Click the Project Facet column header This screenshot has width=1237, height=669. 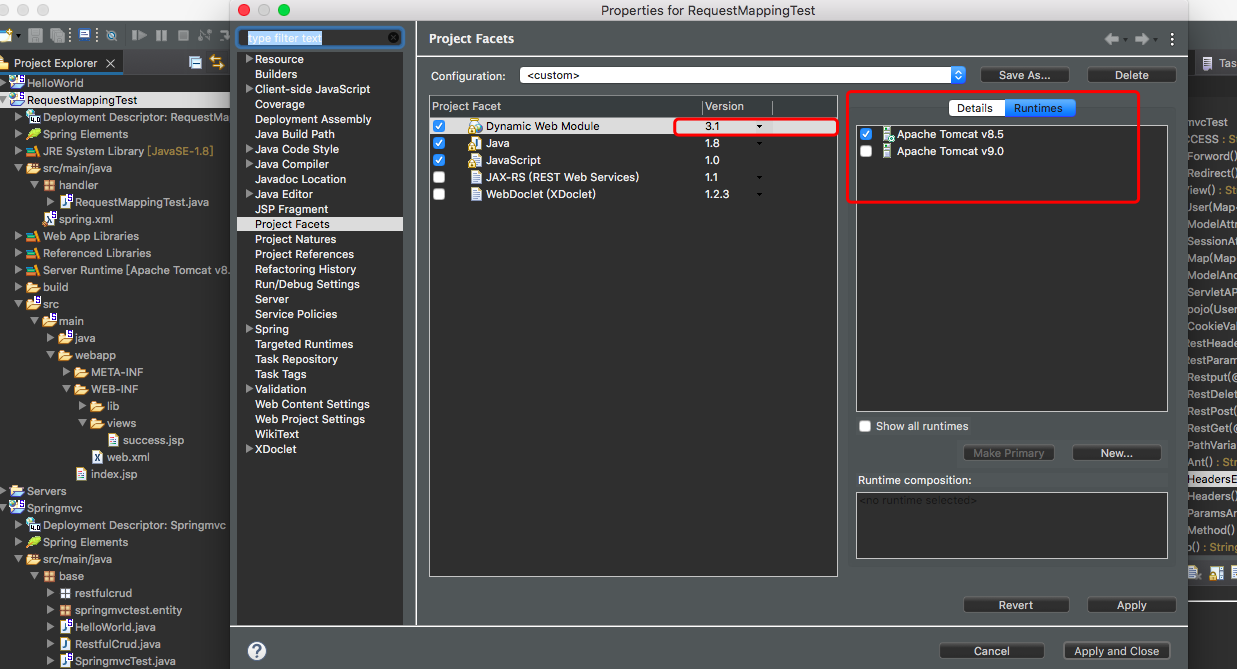coord(566,106)
